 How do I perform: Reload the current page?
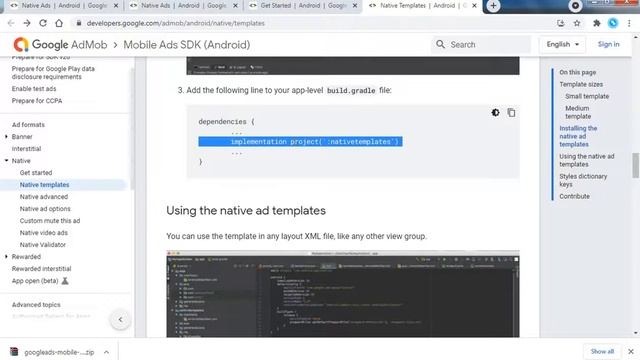pyautogui.click(x=43, y=23)
